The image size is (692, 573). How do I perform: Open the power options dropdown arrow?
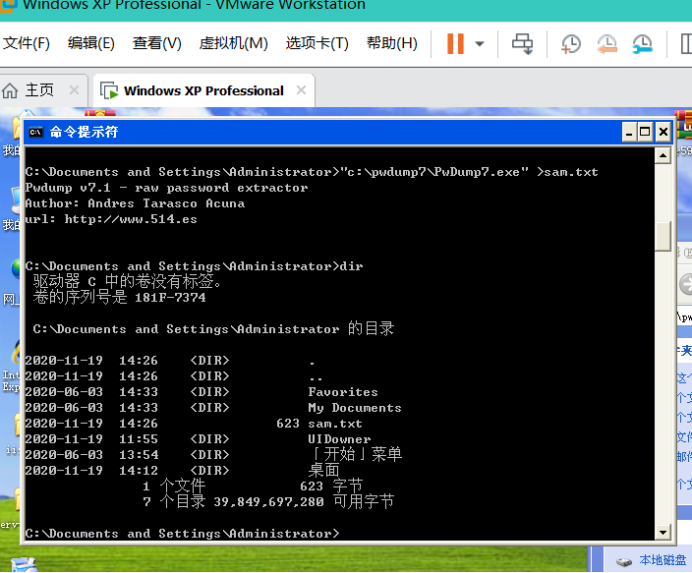coord(480,44)
